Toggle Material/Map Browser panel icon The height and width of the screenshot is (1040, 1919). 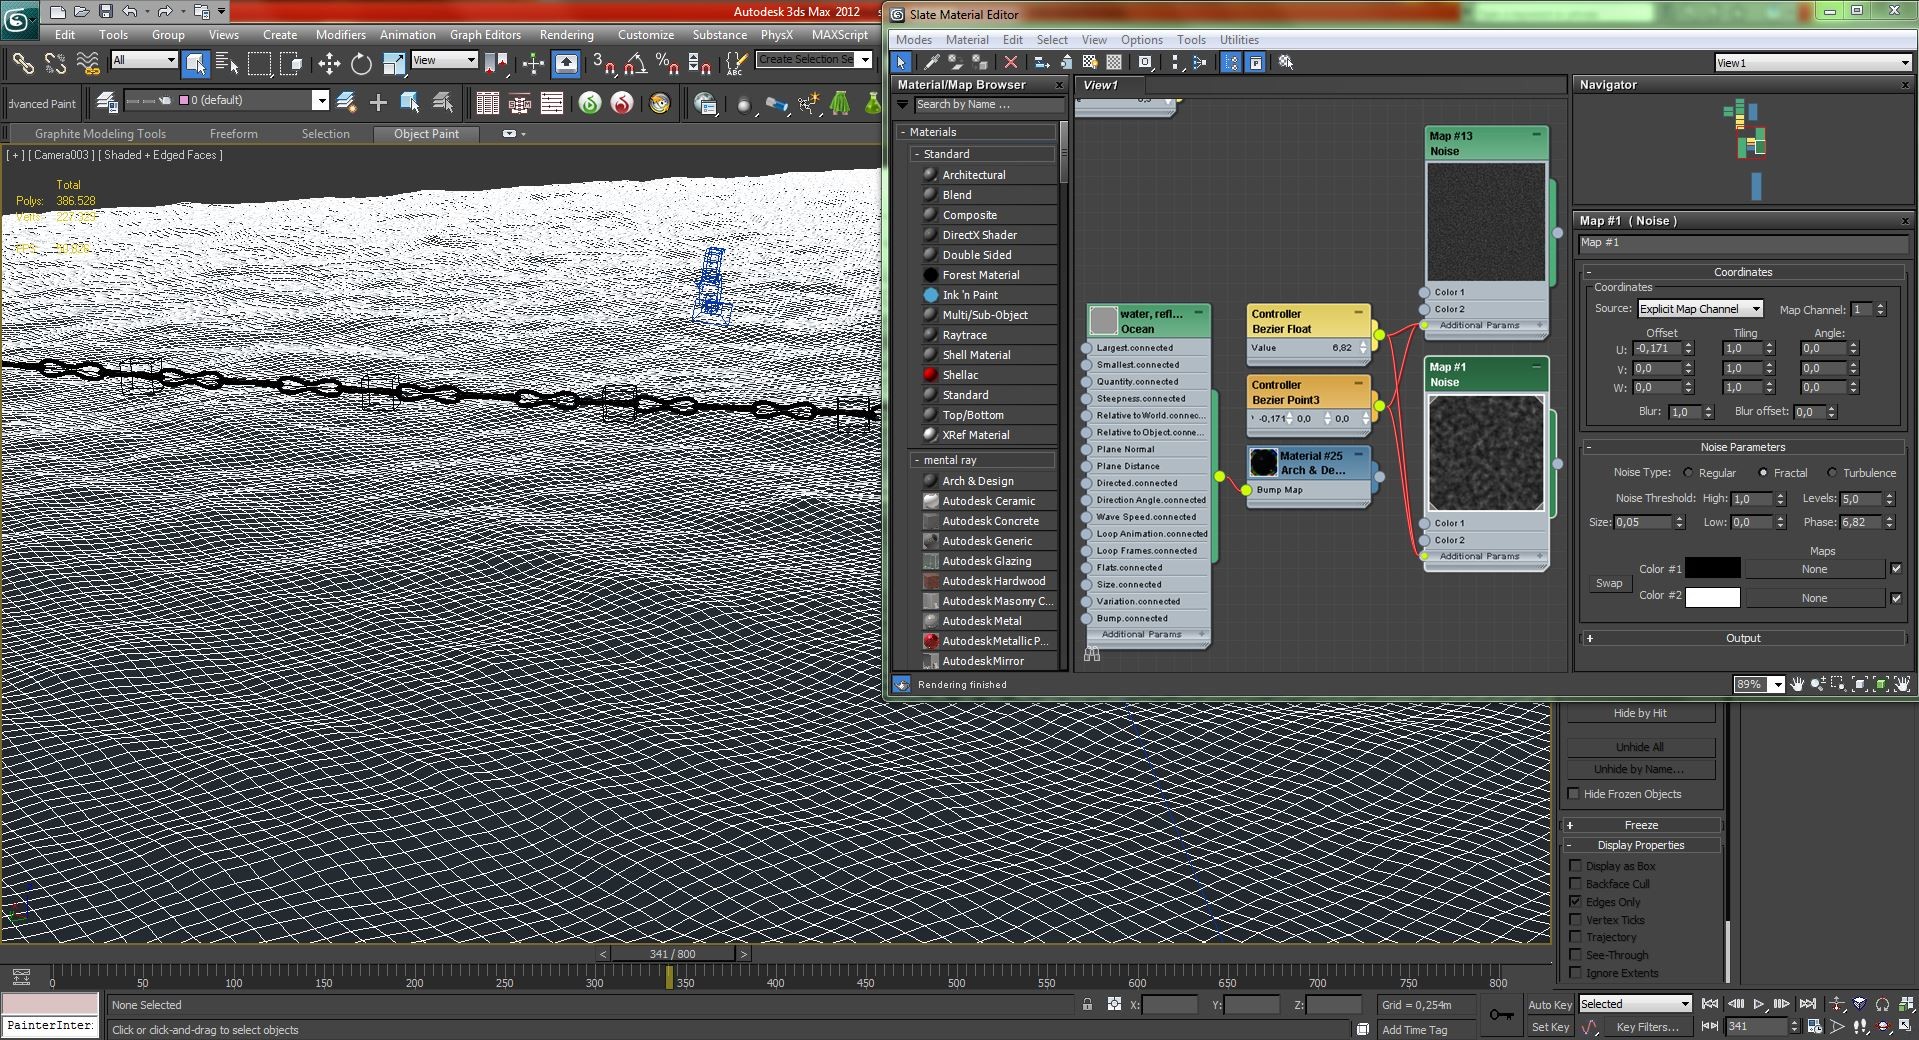point(1231,62)
